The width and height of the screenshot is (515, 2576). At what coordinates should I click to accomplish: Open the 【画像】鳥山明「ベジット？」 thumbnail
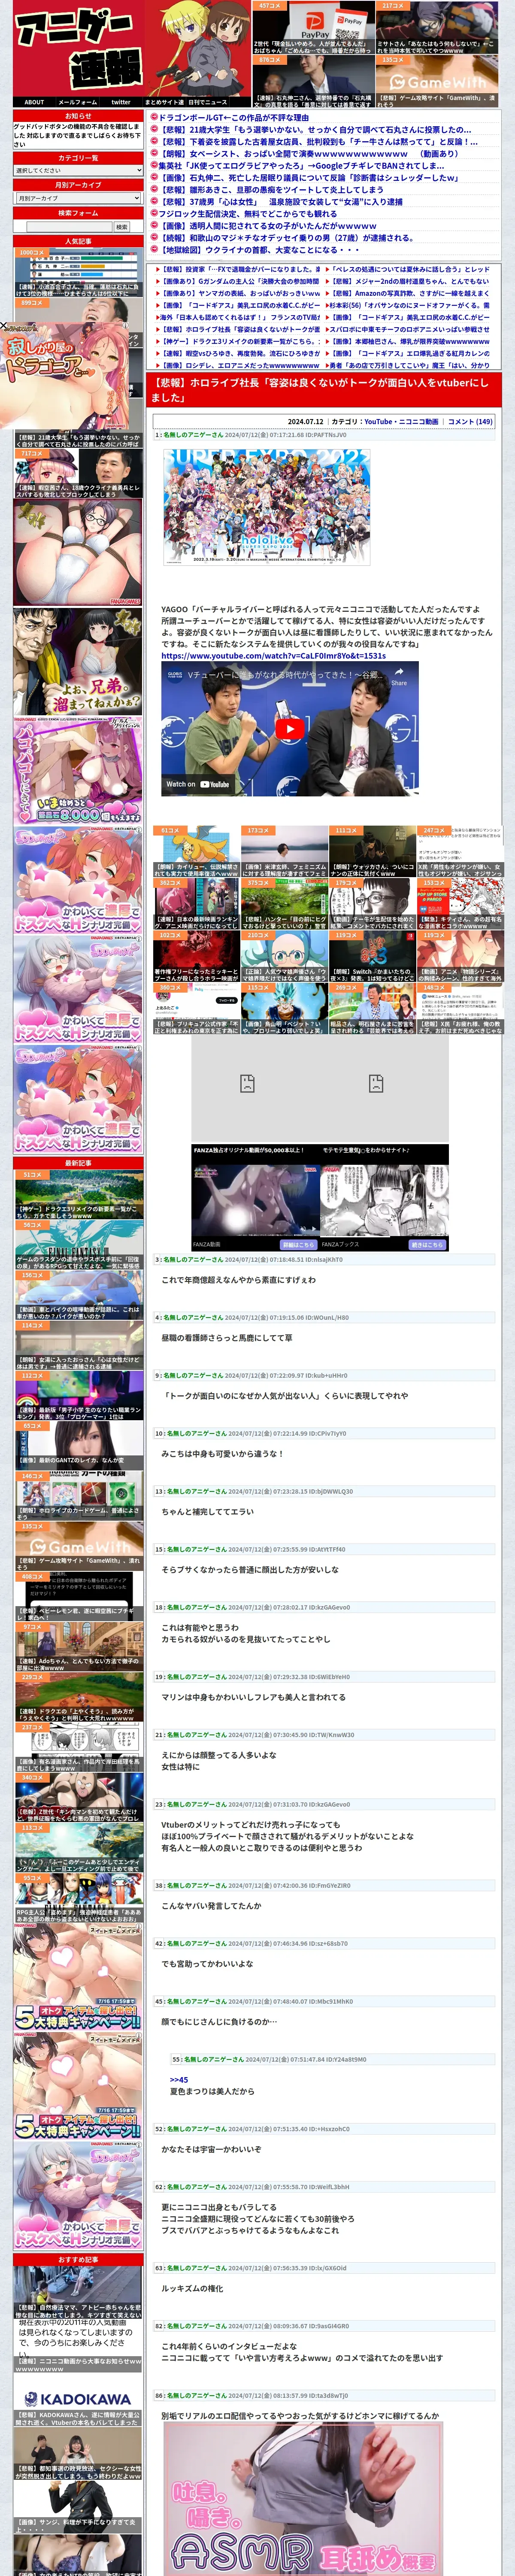284,1009
